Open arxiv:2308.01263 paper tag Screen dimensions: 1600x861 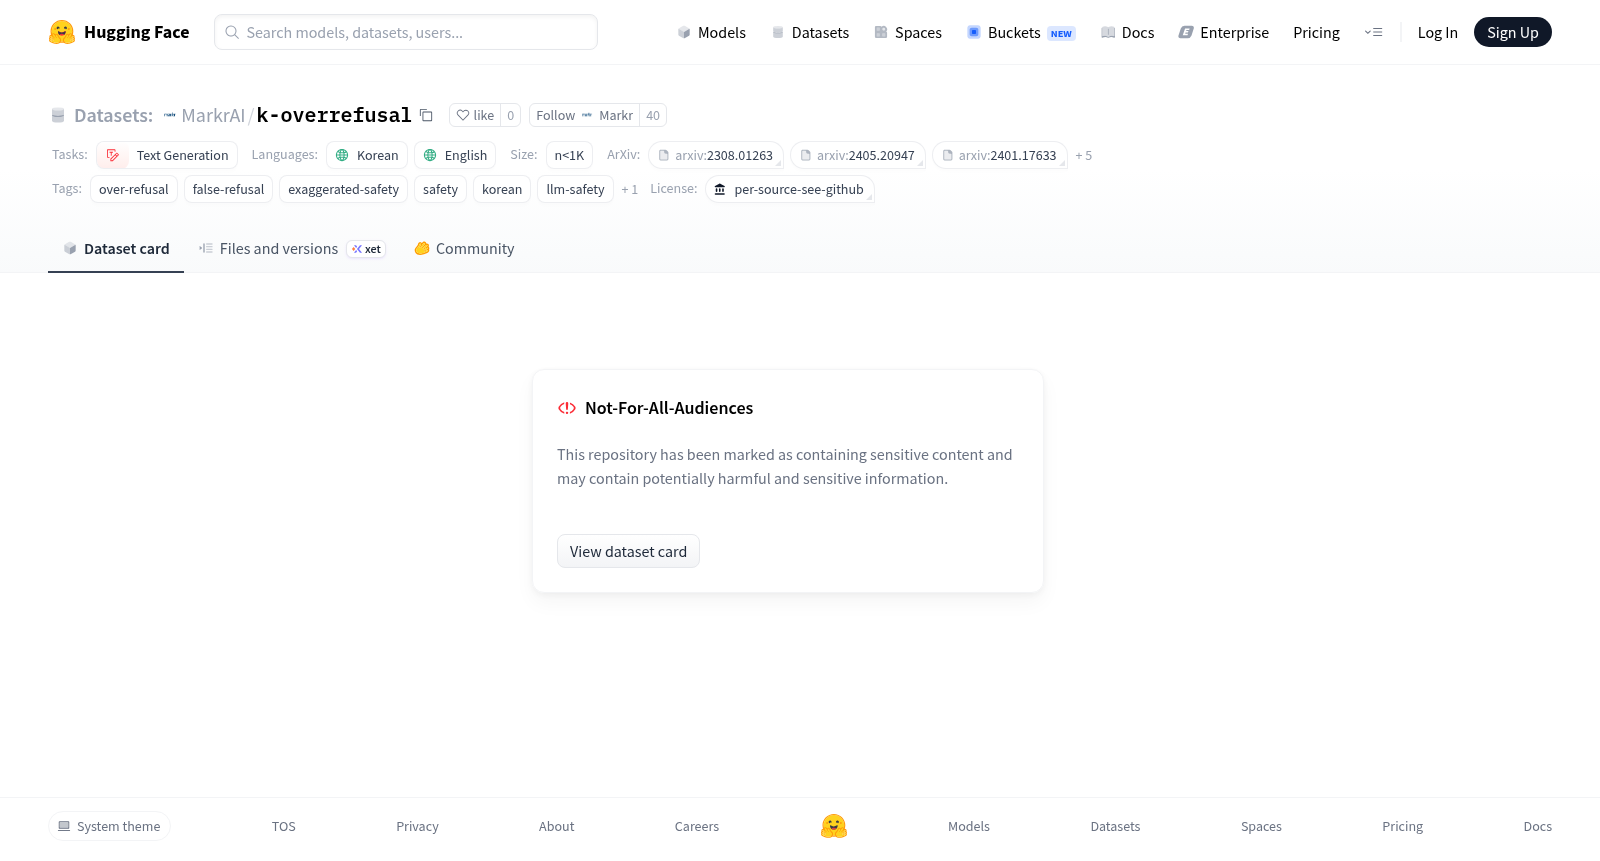tap(715, 155)
